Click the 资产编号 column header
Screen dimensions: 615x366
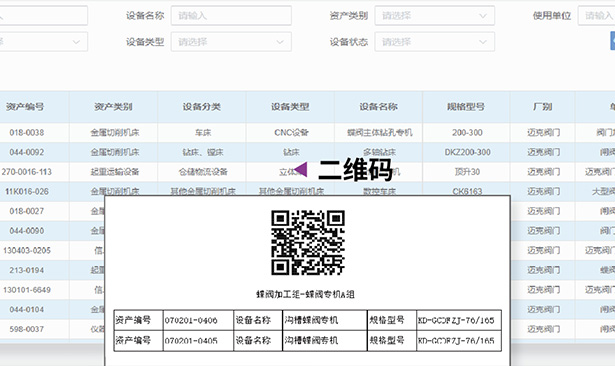point(25,107)
